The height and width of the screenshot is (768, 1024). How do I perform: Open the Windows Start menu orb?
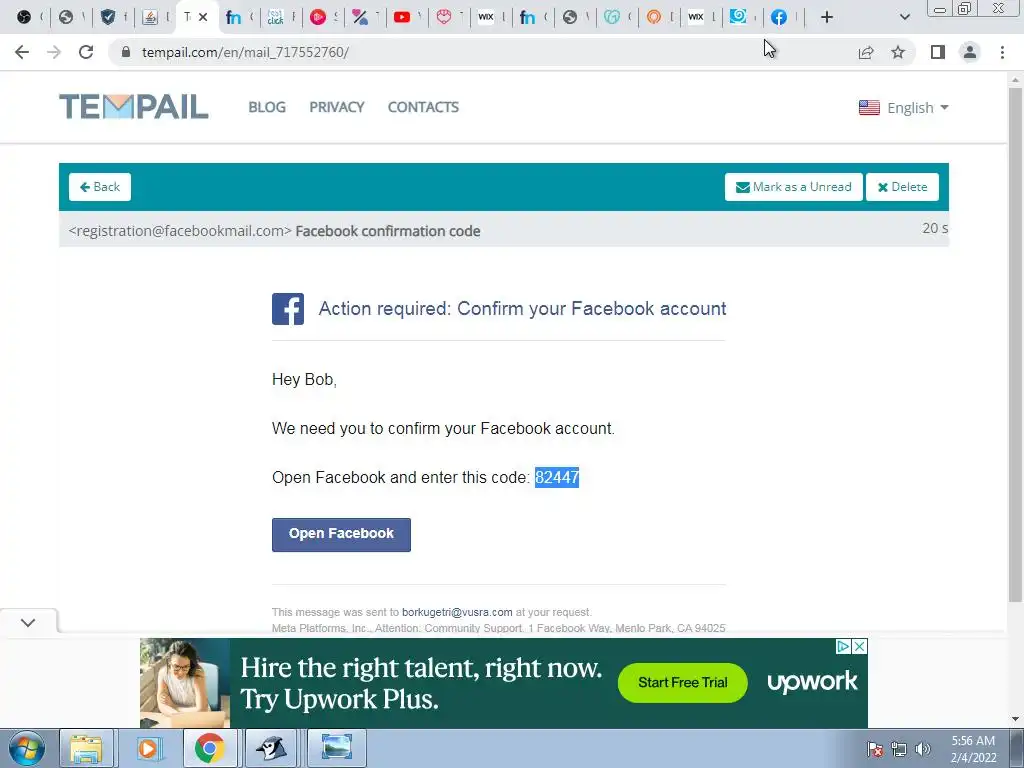[x=27, y=748]
